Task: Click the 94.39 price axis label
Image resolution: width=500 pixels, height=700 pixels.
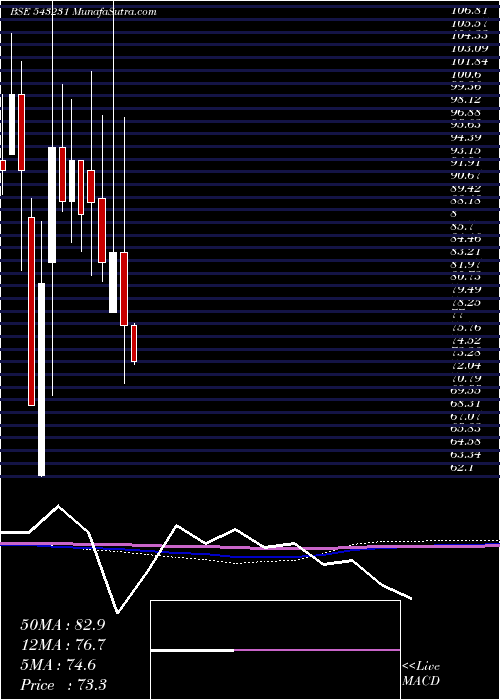Action: (468, 137)
